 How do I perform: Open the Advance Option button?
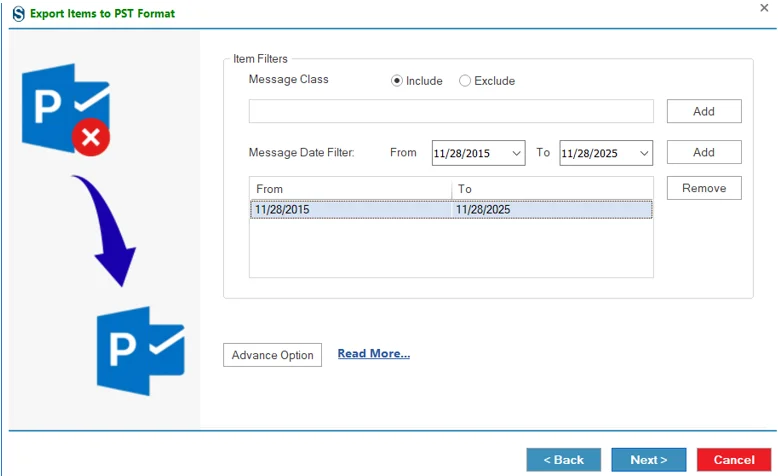272,355
